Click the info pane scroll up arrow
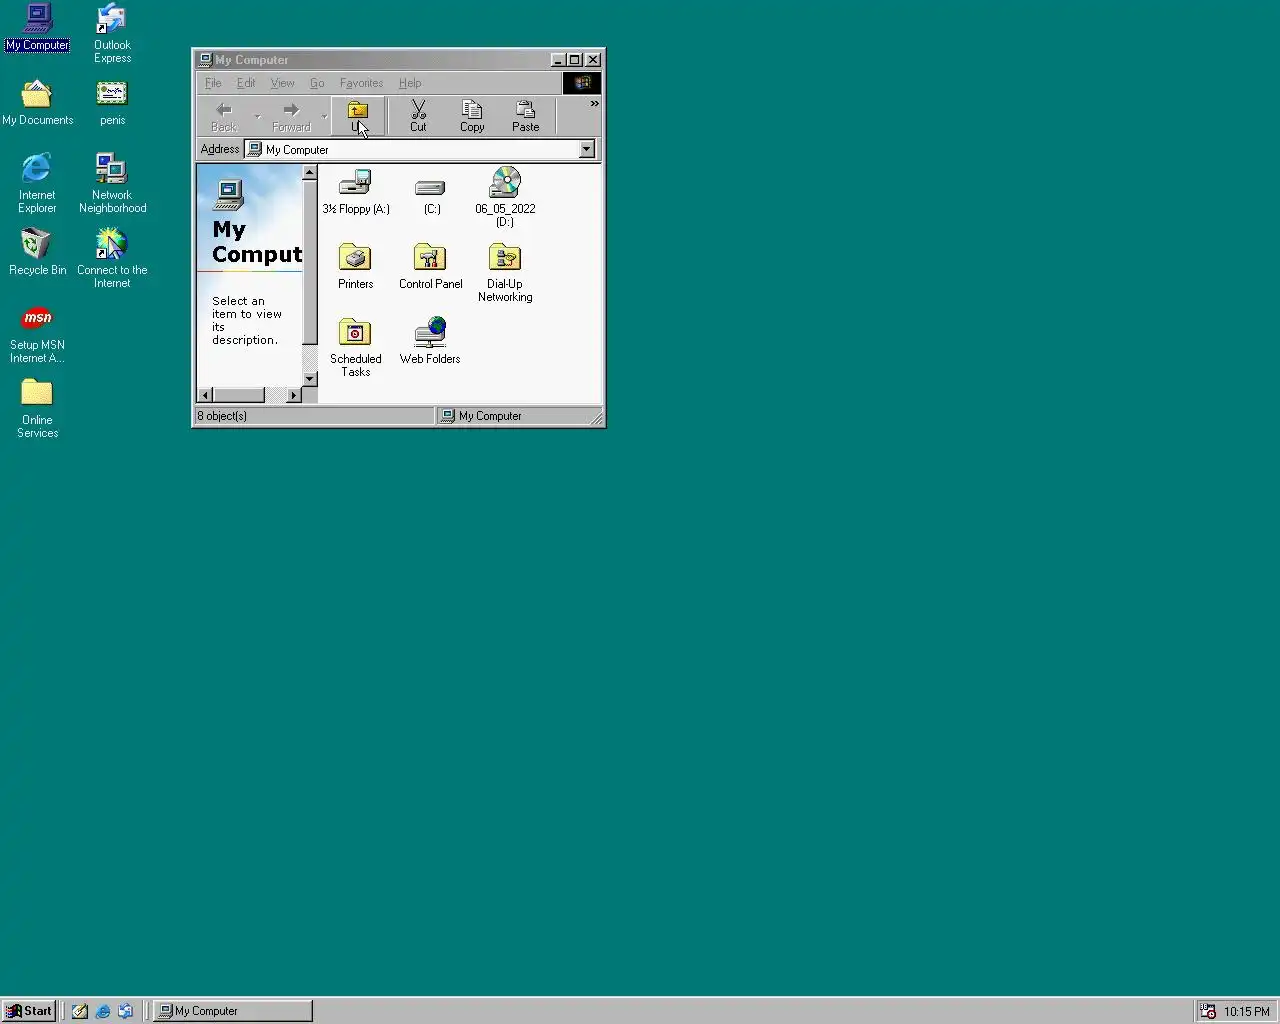This screenshot has width=1280, height=1024. (x=310, y=172)
